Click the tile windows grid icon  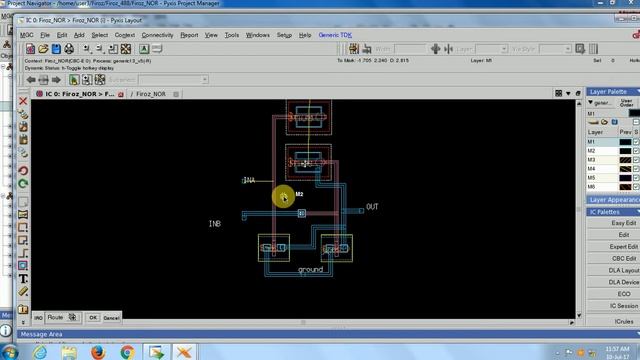tap(558, 93)
